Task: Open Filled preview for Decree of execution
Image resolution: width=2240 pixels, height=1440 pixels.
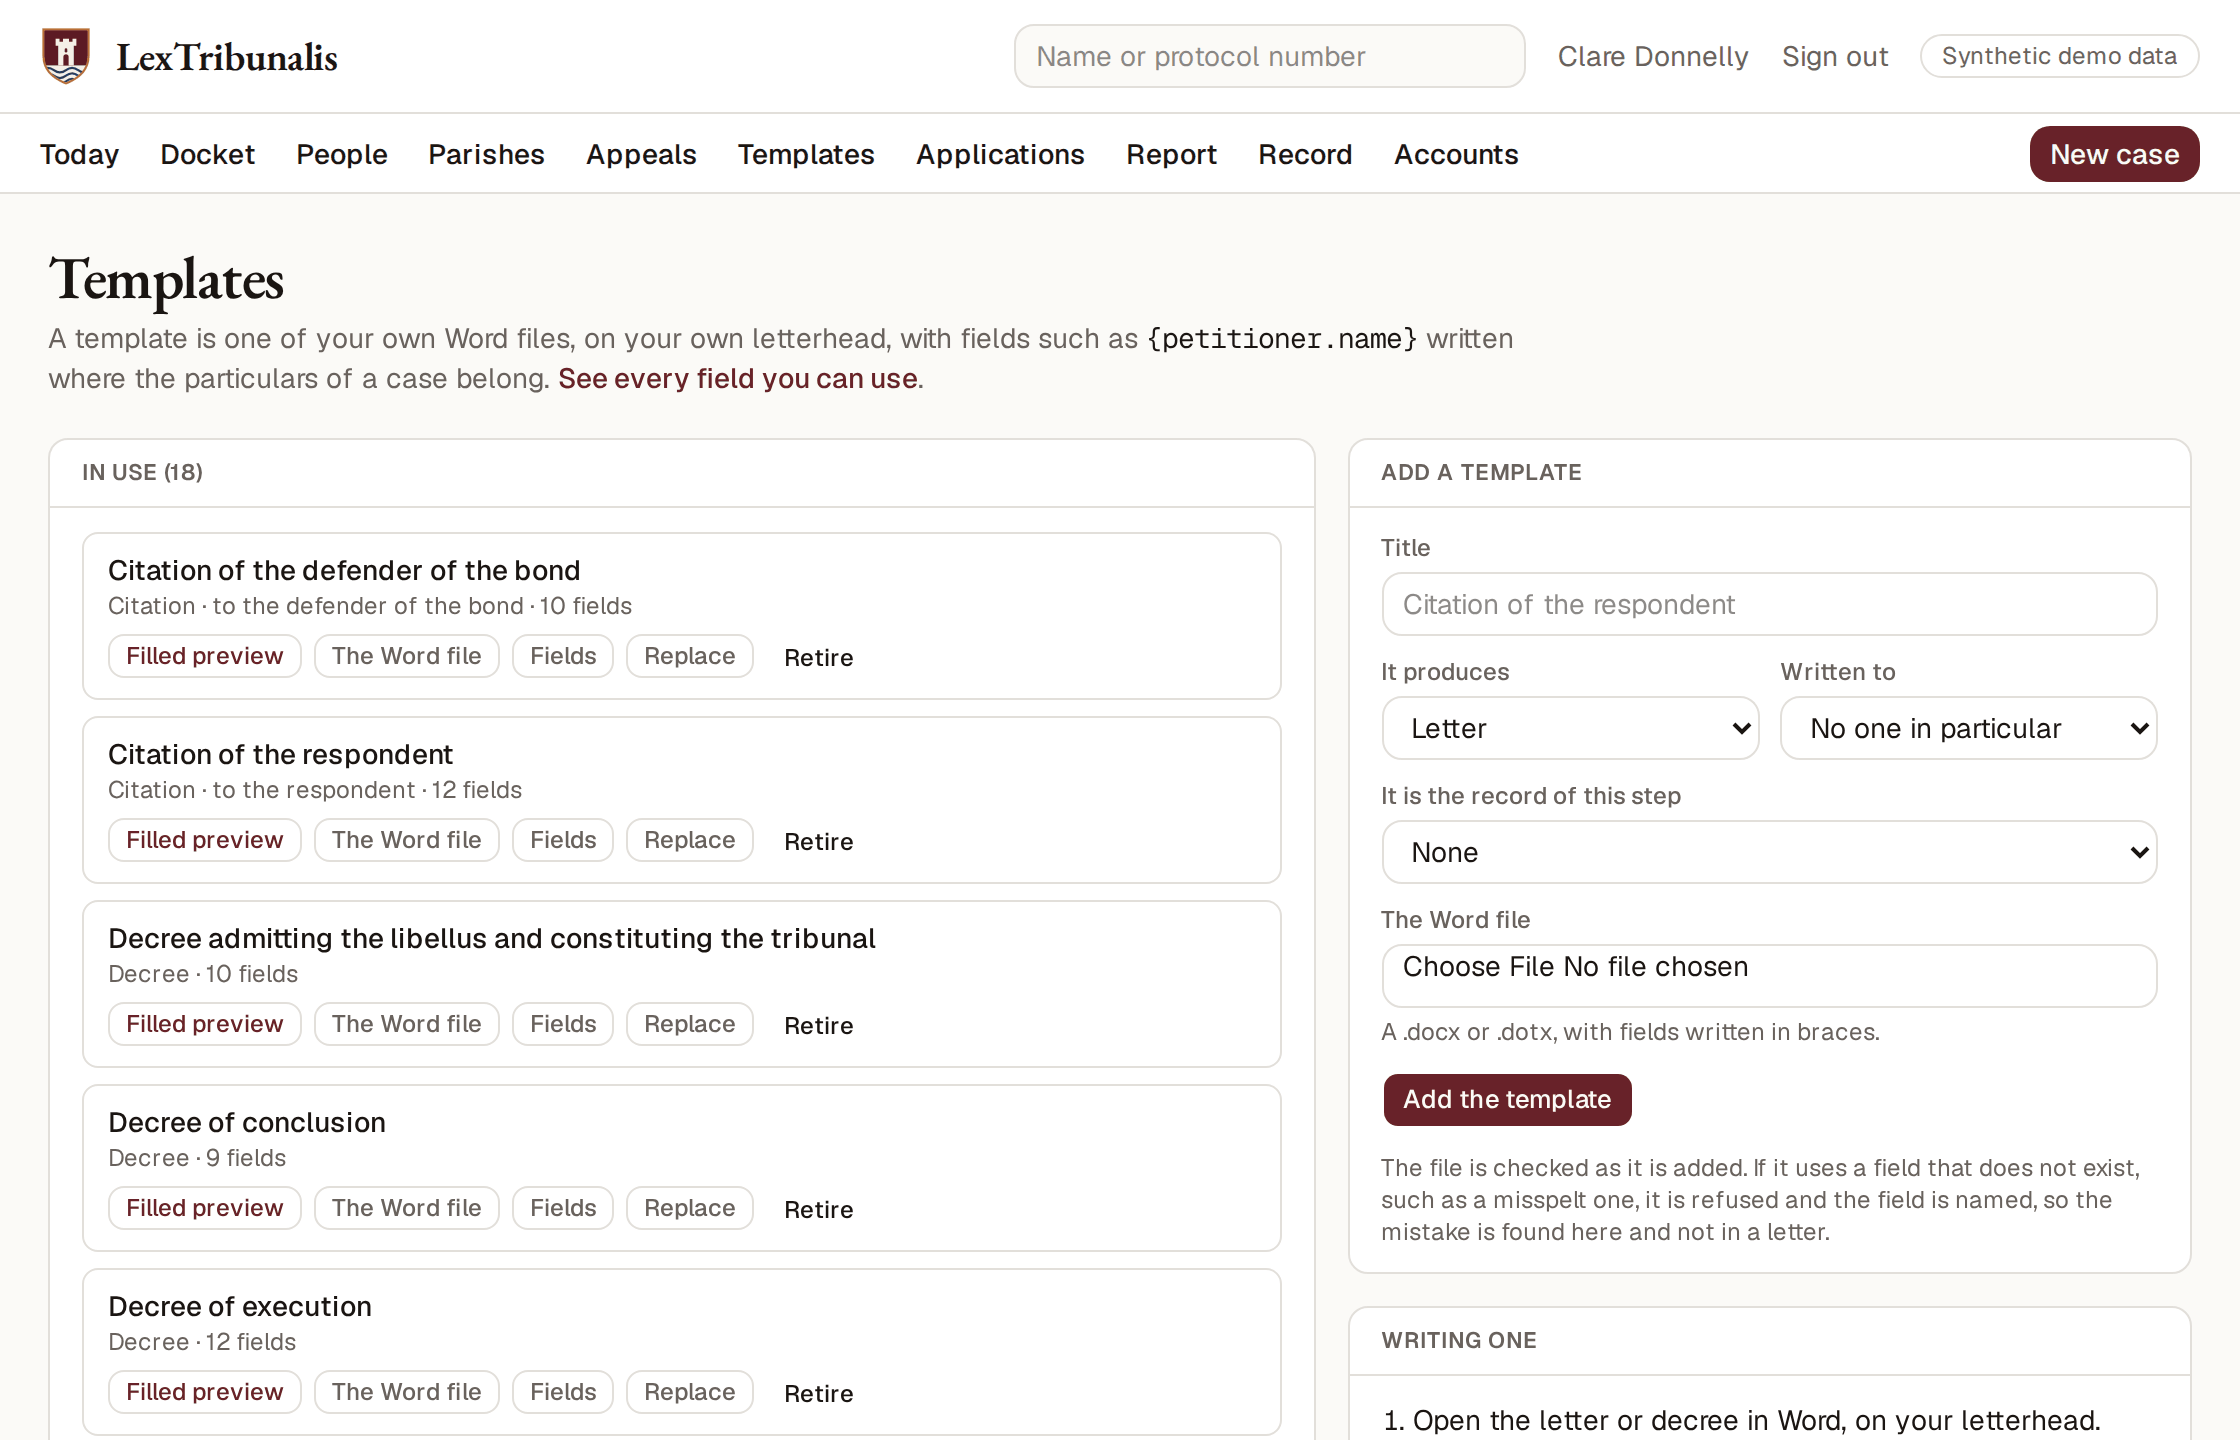Action: click(x=204, y=1392)
